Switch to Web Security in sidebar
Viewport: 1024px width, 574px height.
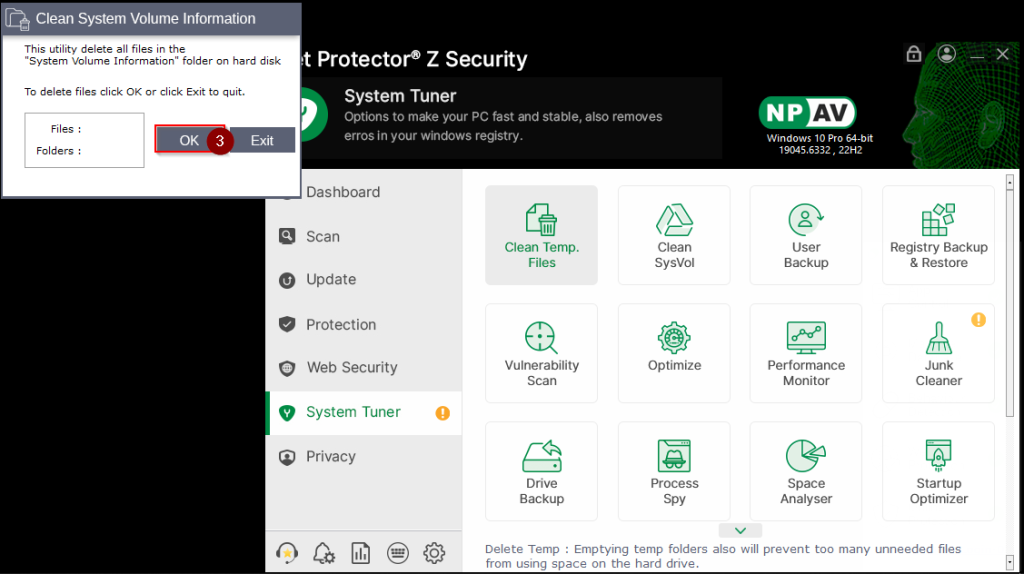pyautogui.click(x=351, y=367)
